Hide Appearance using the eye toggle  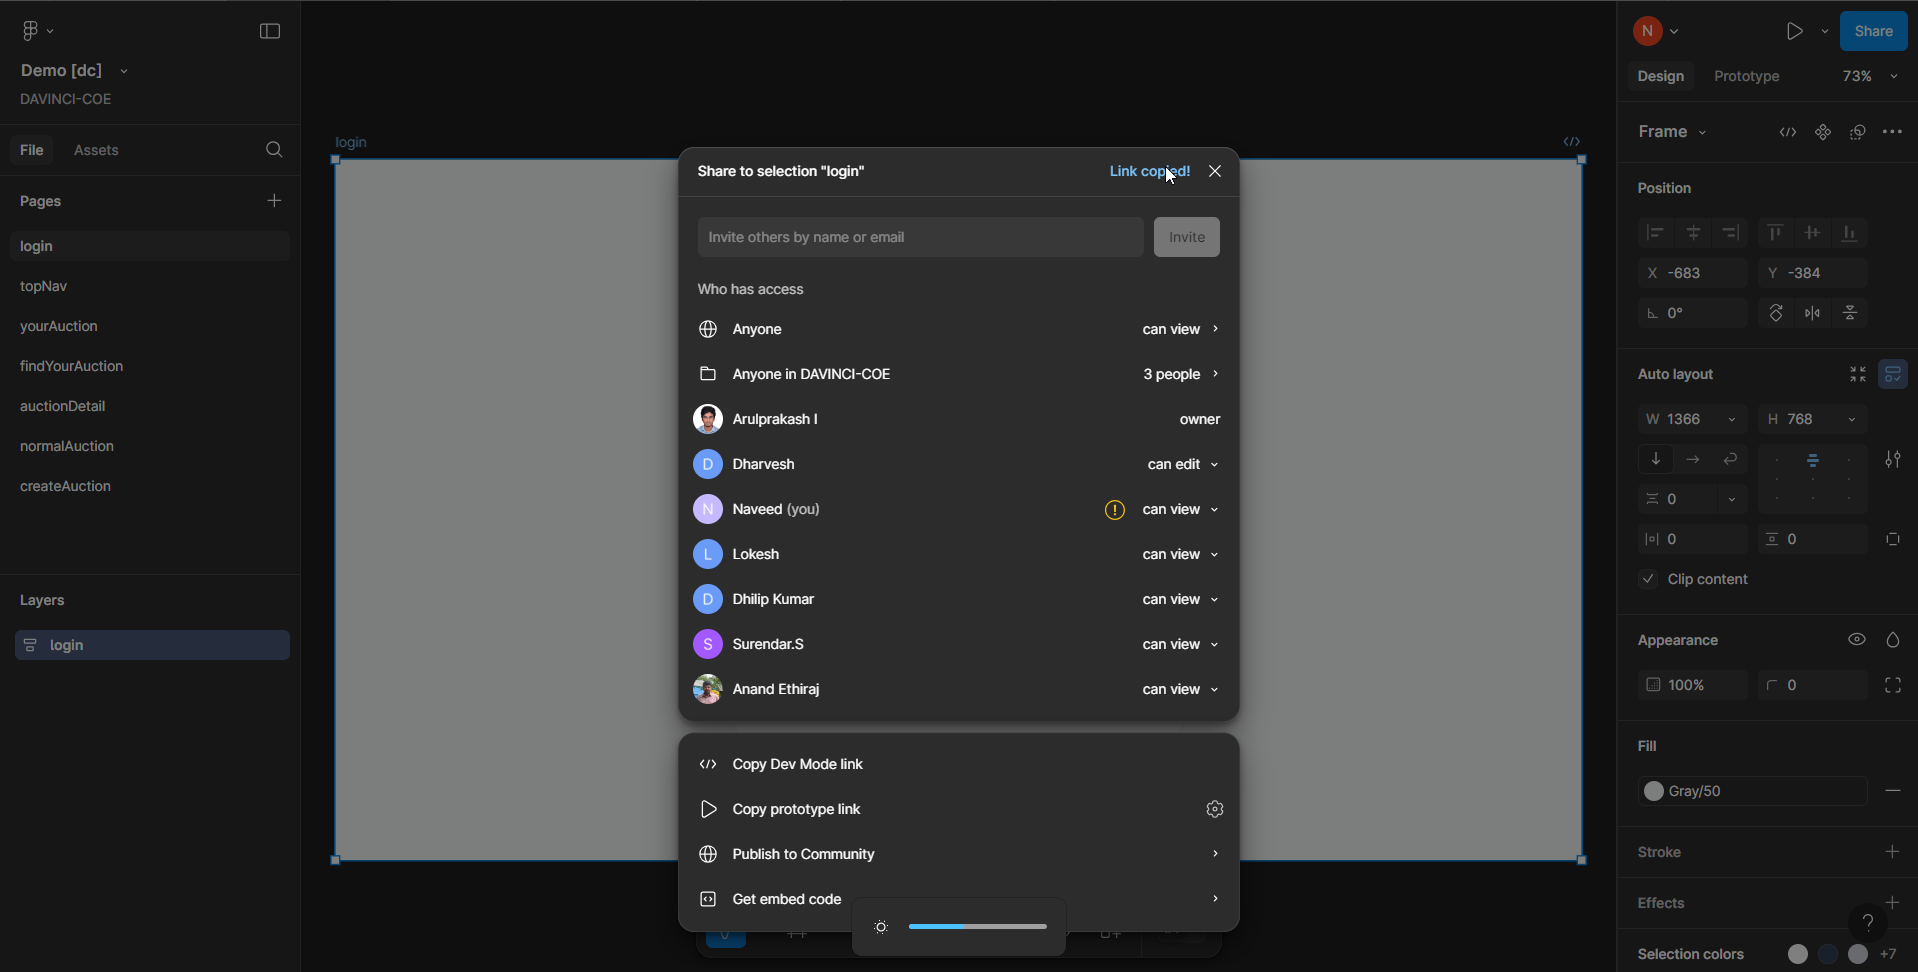(x=1857, y=639)
